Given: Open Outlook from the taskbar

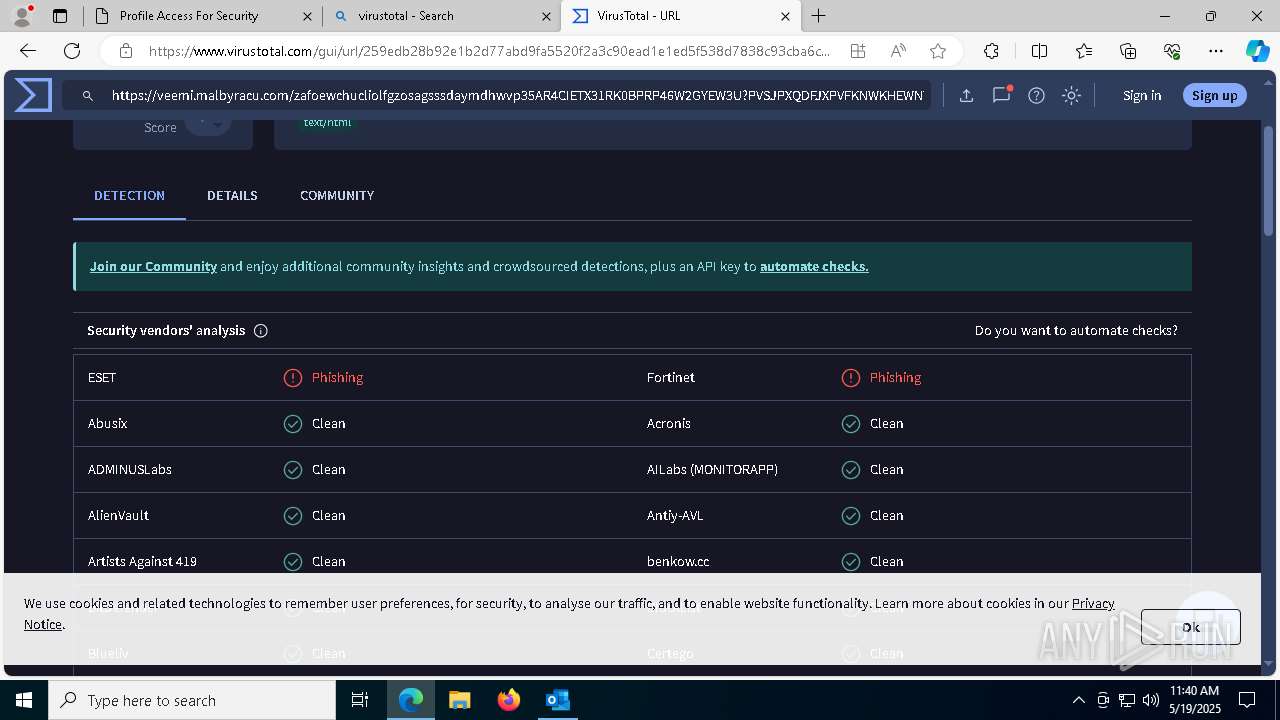Looking at the screenshot, I should click(x=557, y=700).
